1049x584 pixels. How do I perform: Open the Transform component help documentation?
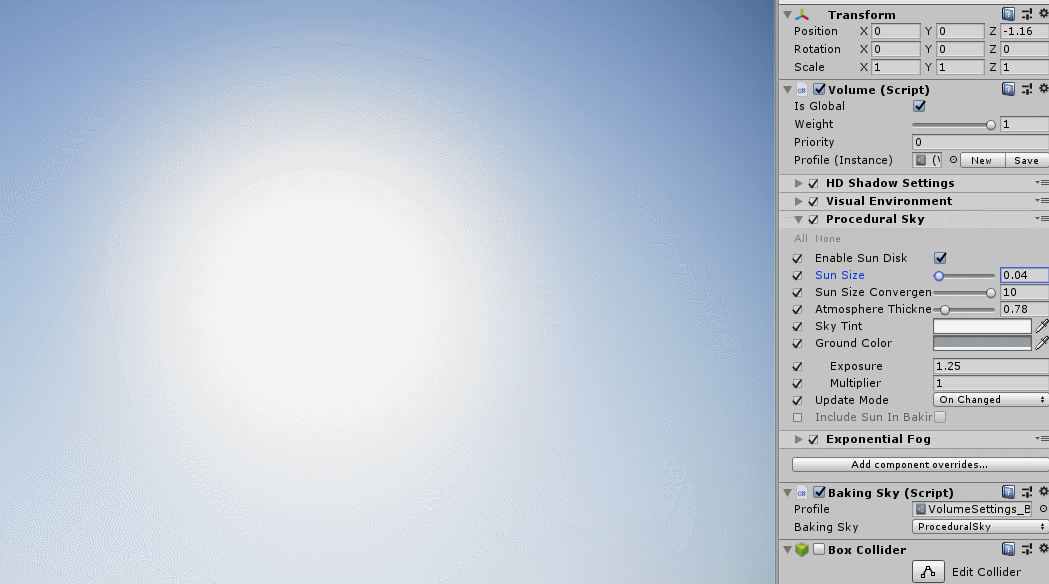coord(1008,14)
